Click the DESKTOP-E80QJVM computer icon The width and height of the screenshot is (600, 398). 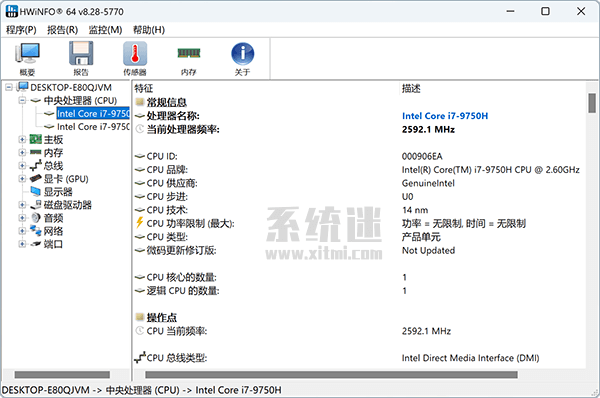(x=22, y=87)
